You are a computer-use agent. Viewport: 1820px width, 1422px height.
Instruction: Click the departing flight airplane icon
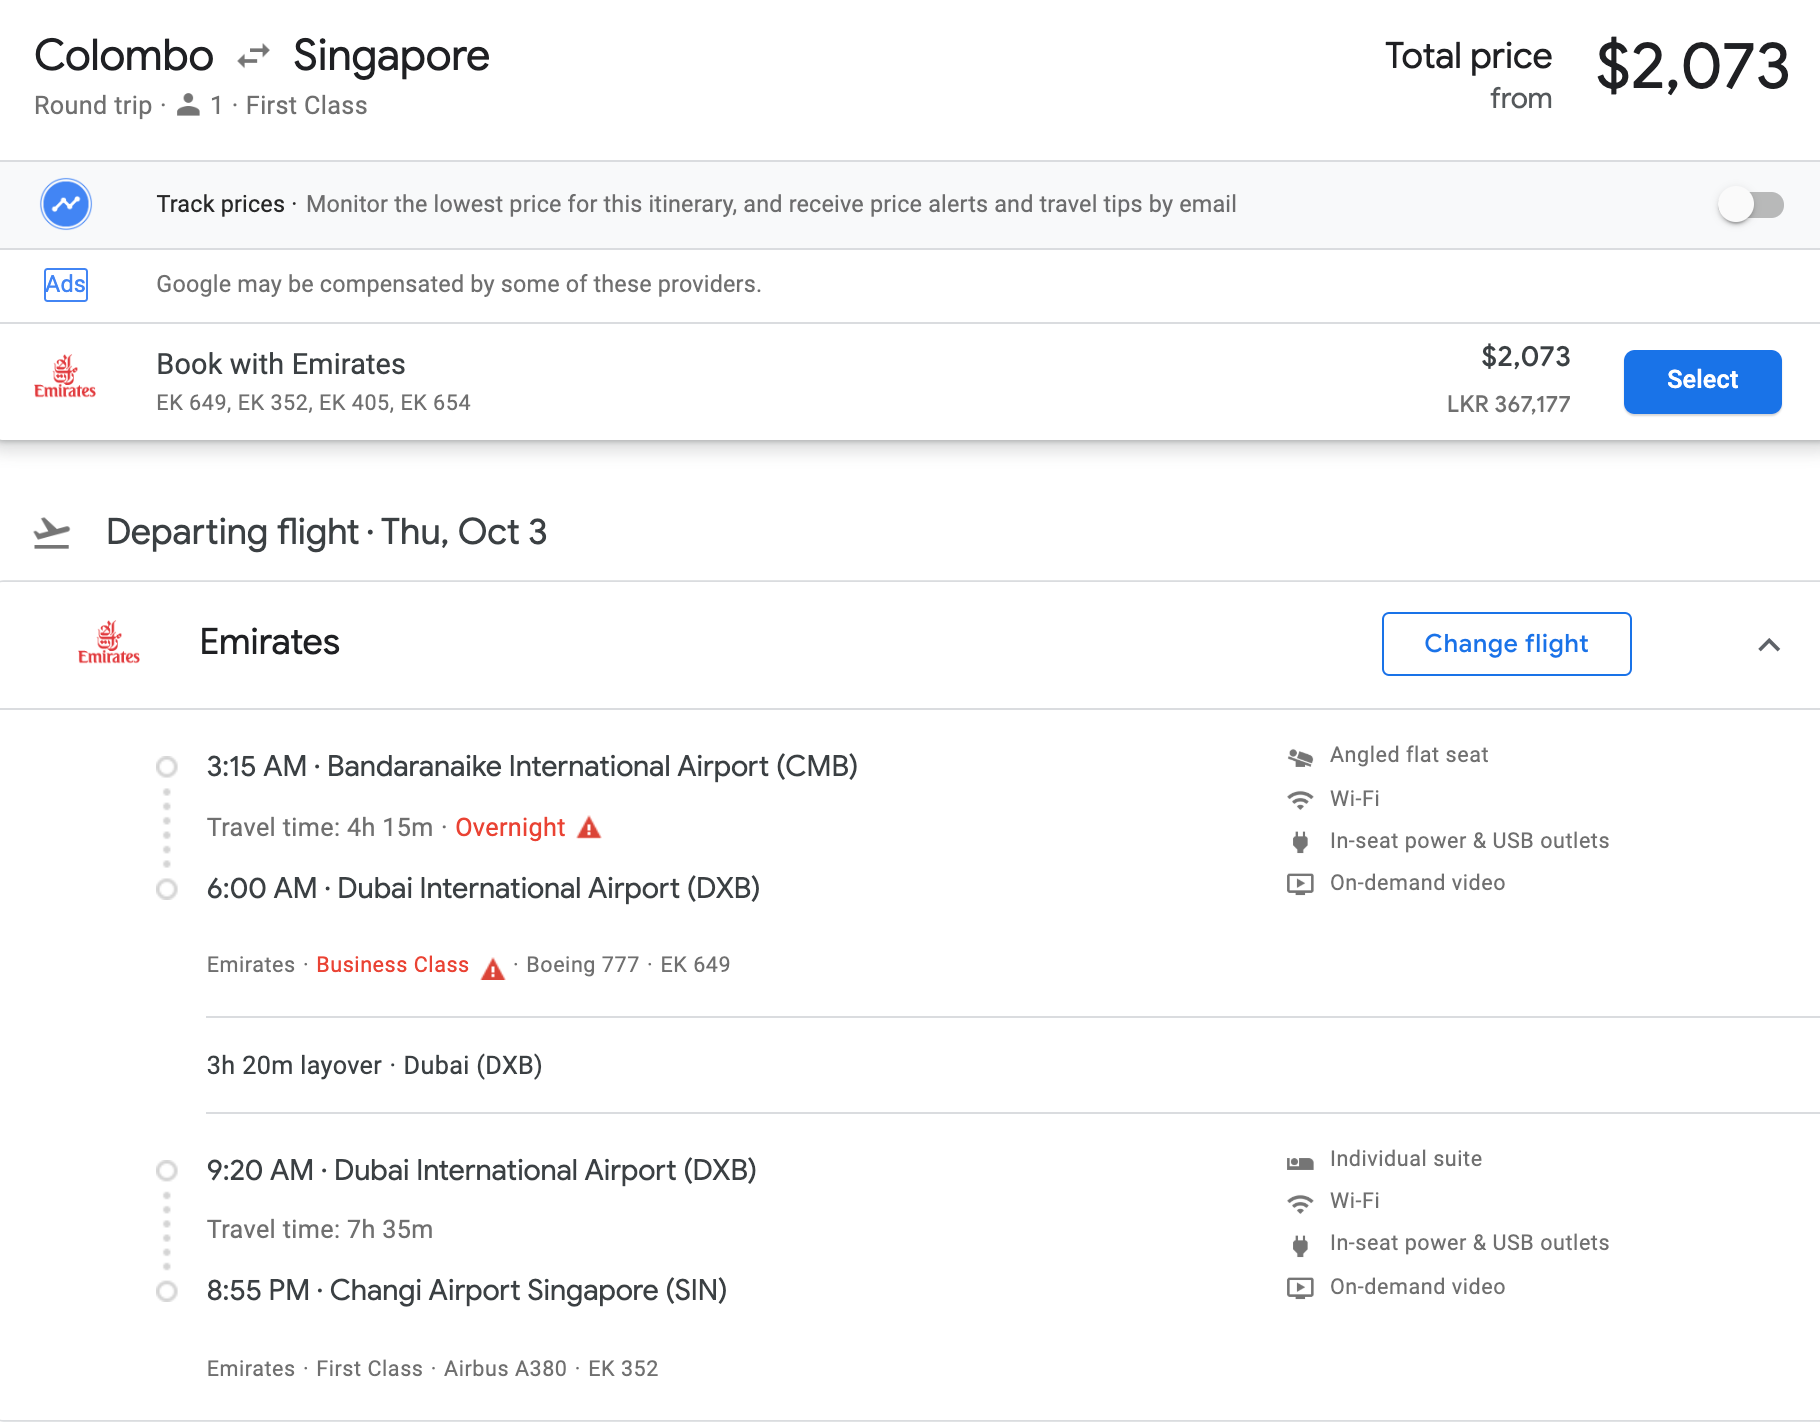coord(52,533)
